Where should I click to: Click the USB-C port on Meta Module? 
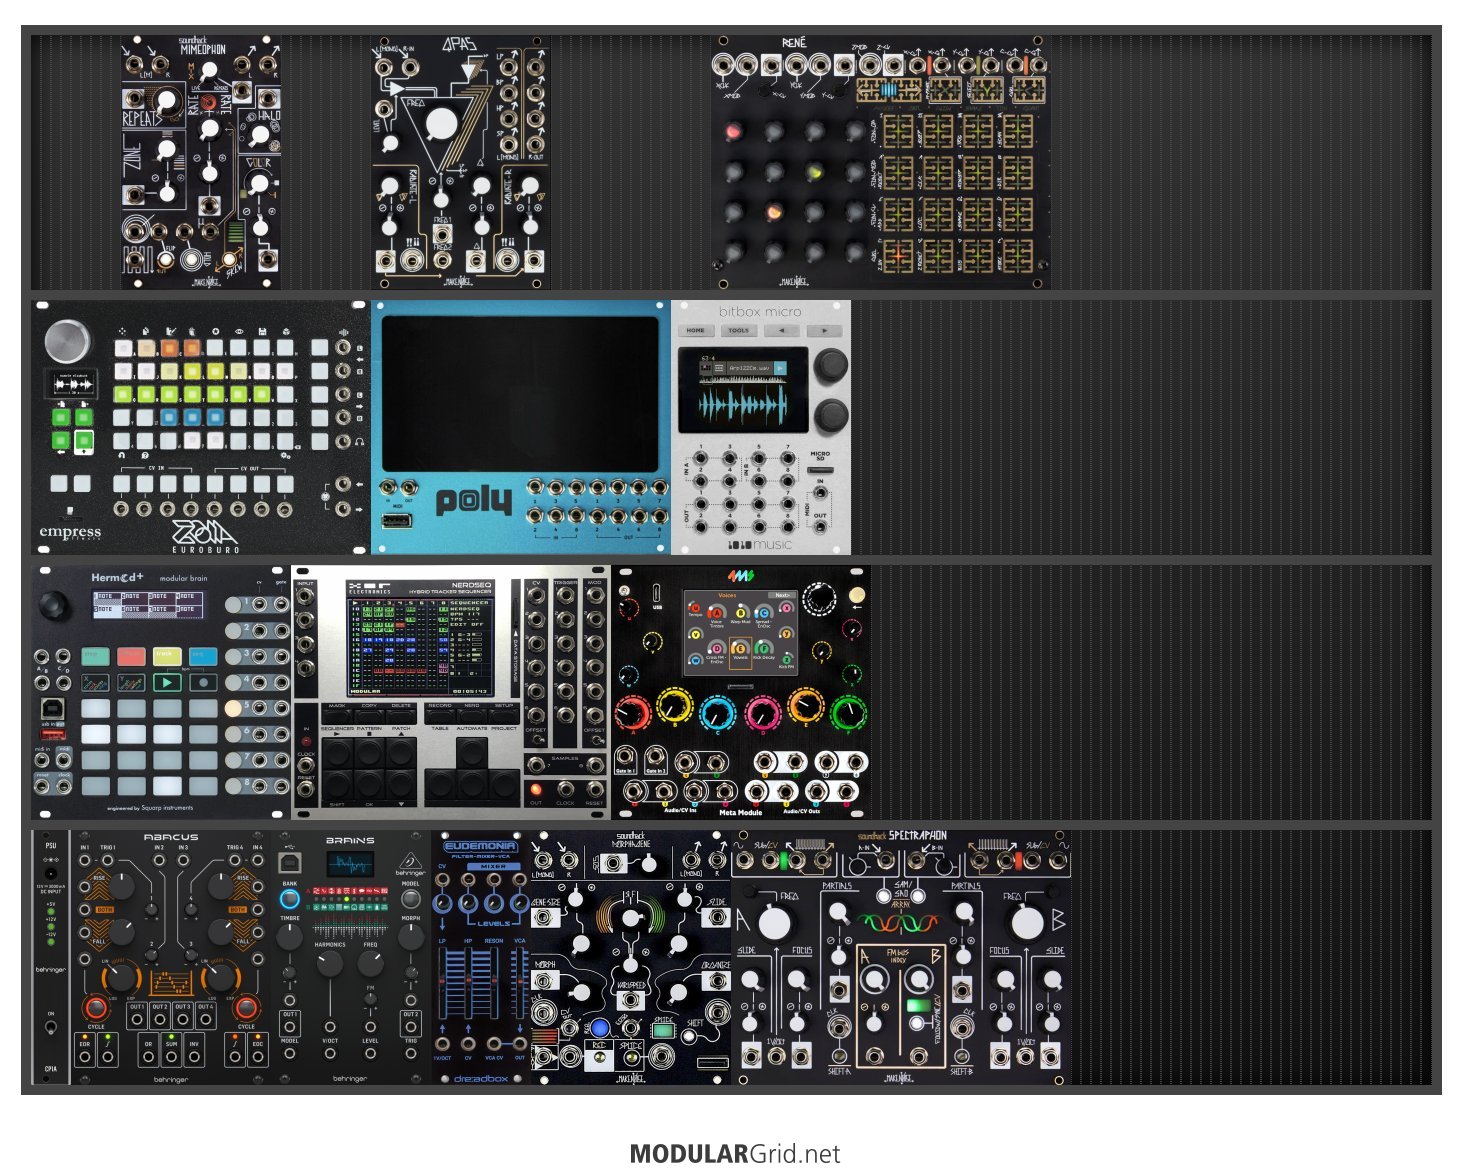coord(656,591)
